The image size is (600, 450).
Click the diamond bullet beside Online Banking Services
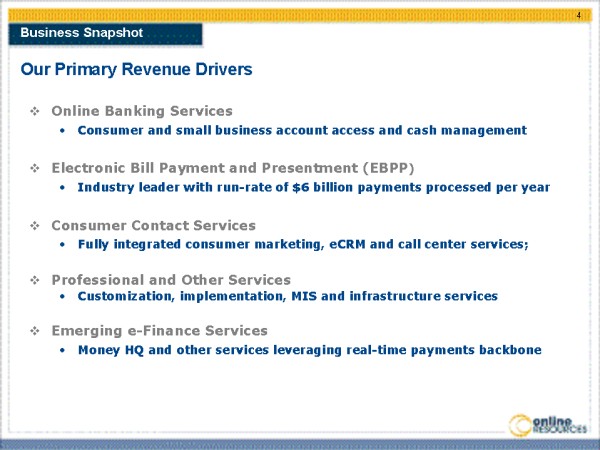[35, 111]
